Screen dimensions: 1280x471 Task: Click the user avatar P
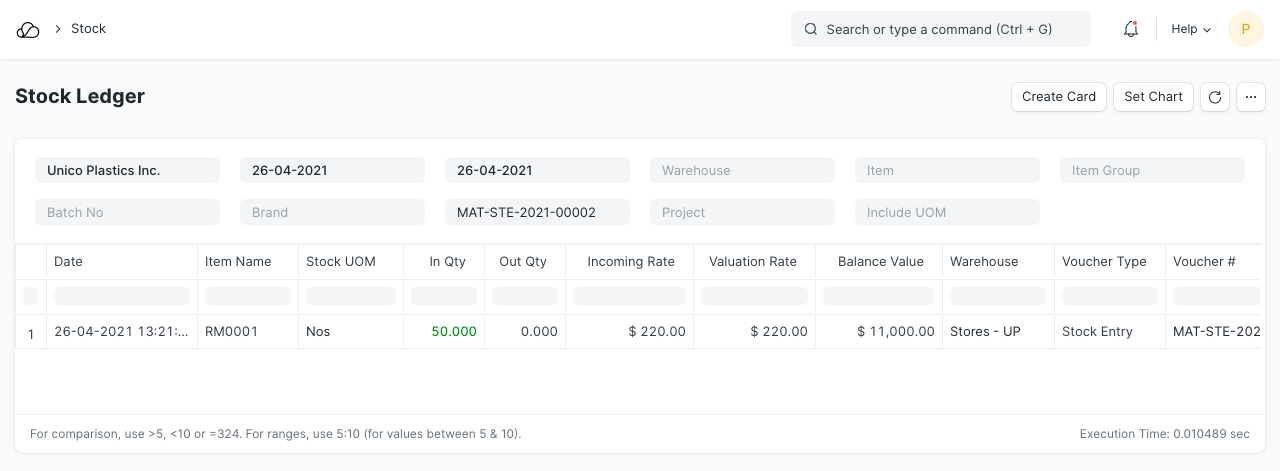(1245, 30)
